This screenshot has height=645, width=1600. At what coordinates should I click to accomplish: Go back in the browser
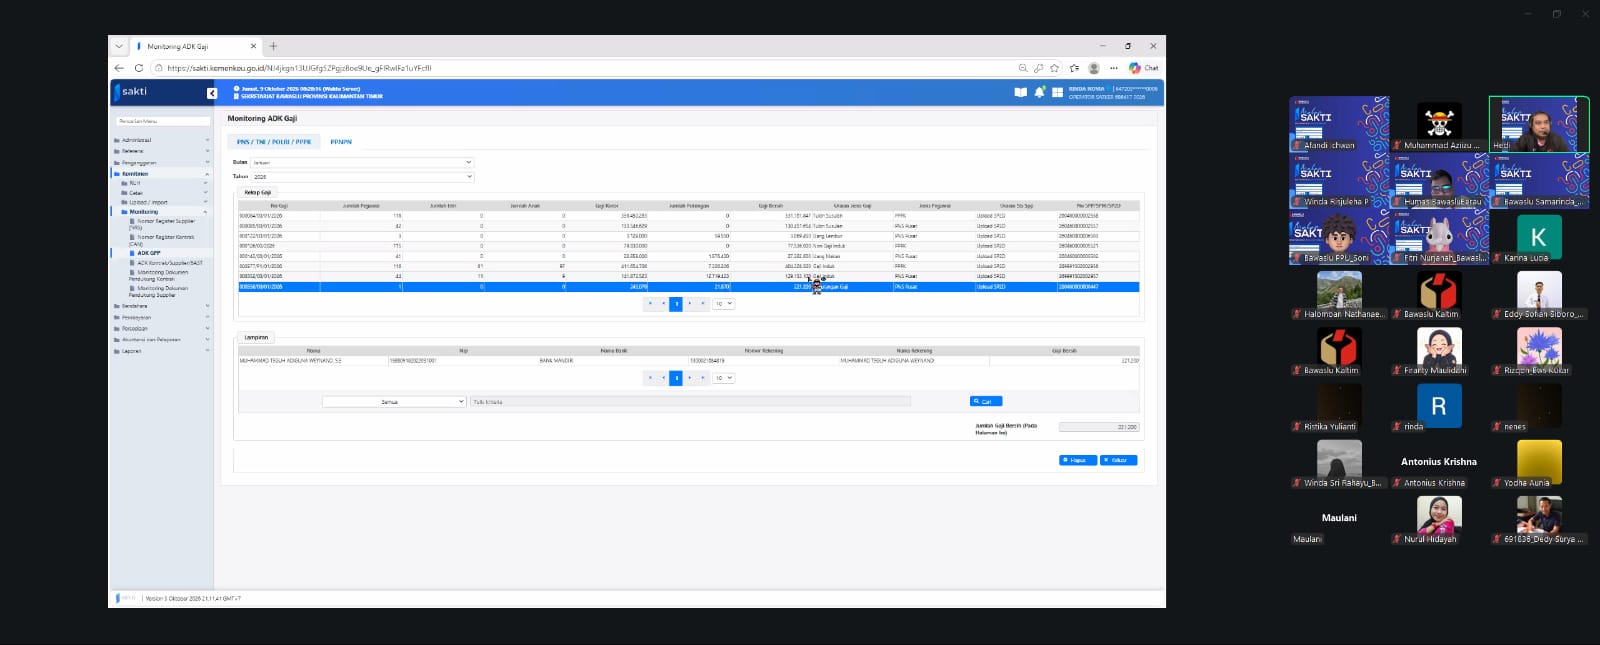(x=119, y=68)
